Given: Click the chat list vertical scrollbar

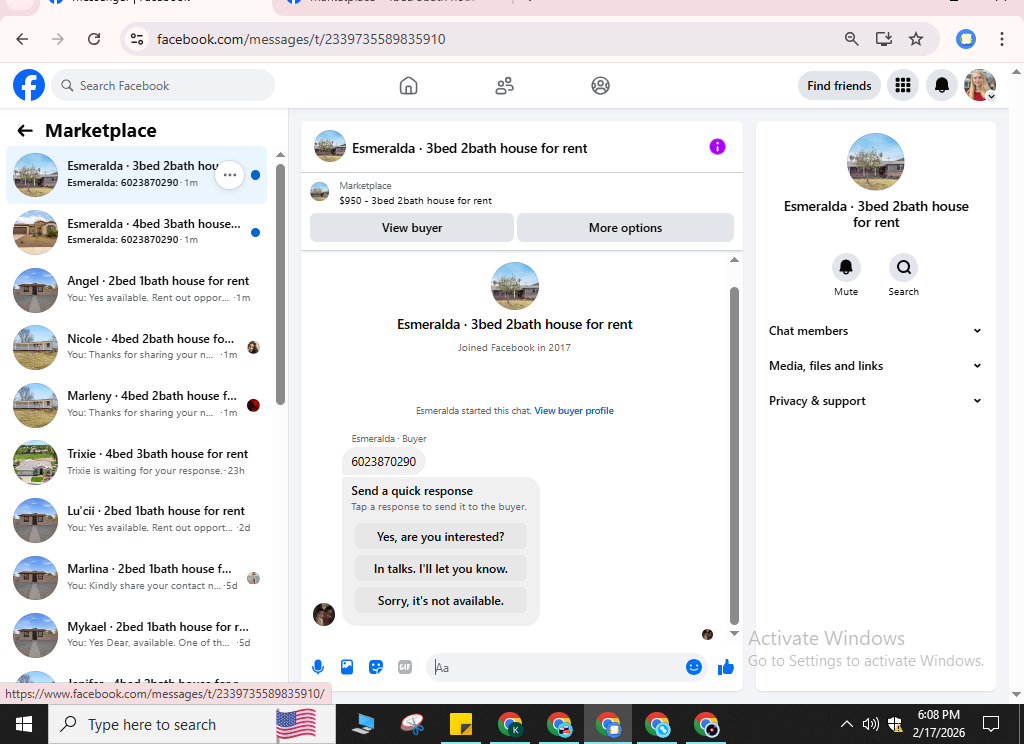Looking at the screenshot, I should (x=280, y=284).
